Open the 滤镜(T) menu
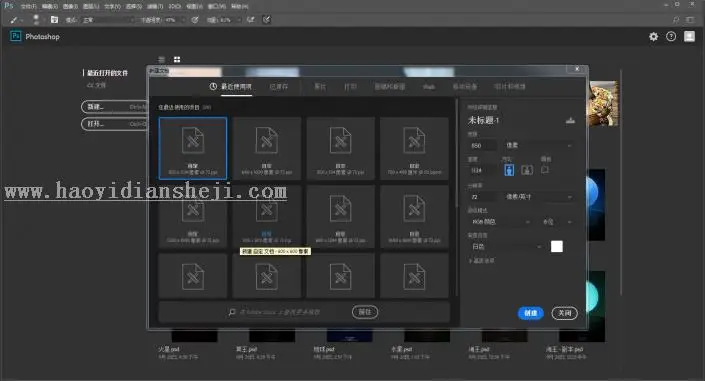The image size is (705, 381). (x=155, y=6)
